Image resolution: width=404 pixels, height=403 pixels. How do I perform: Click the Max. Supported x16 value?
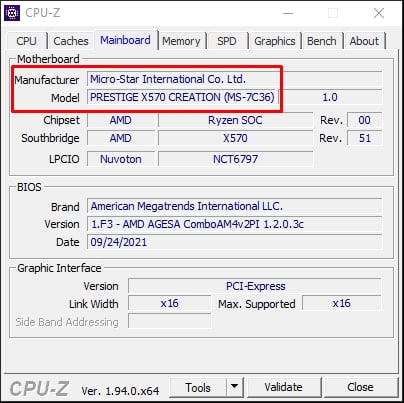point(341,304)
